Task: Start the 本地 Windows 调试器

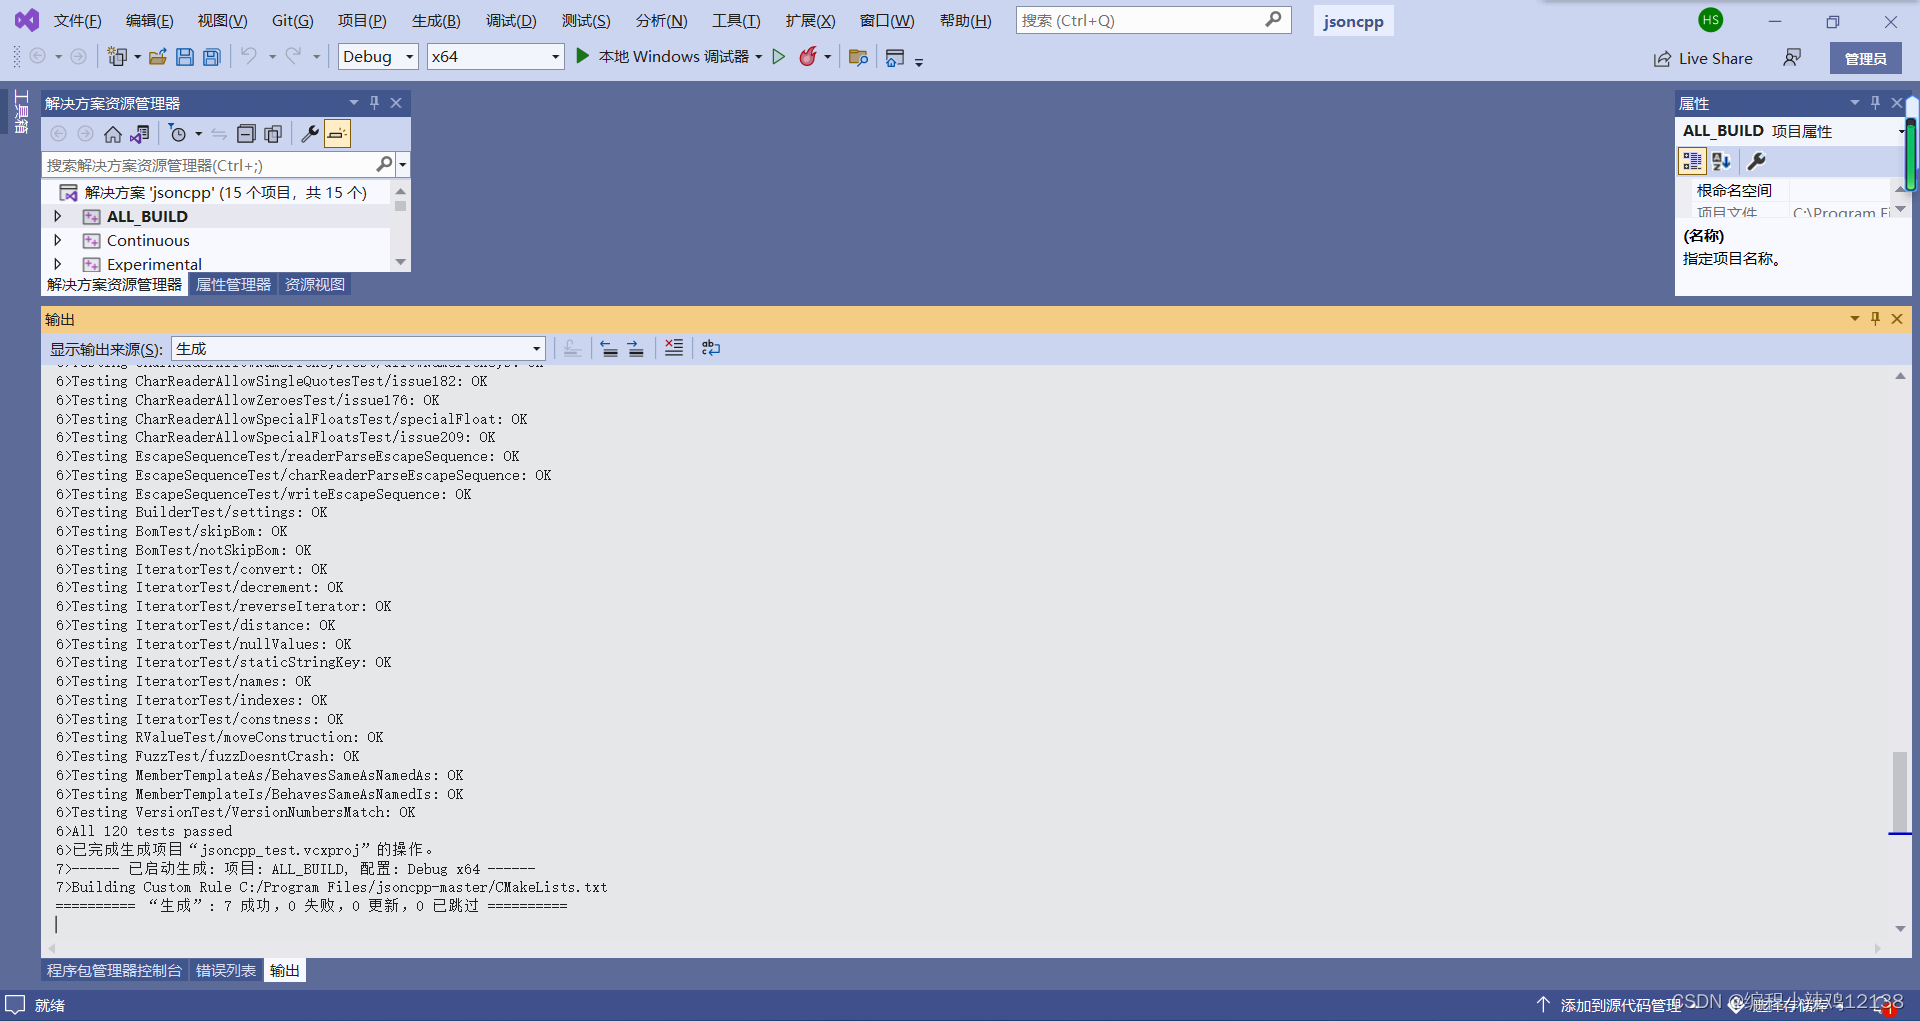Action: click(660, 56)
